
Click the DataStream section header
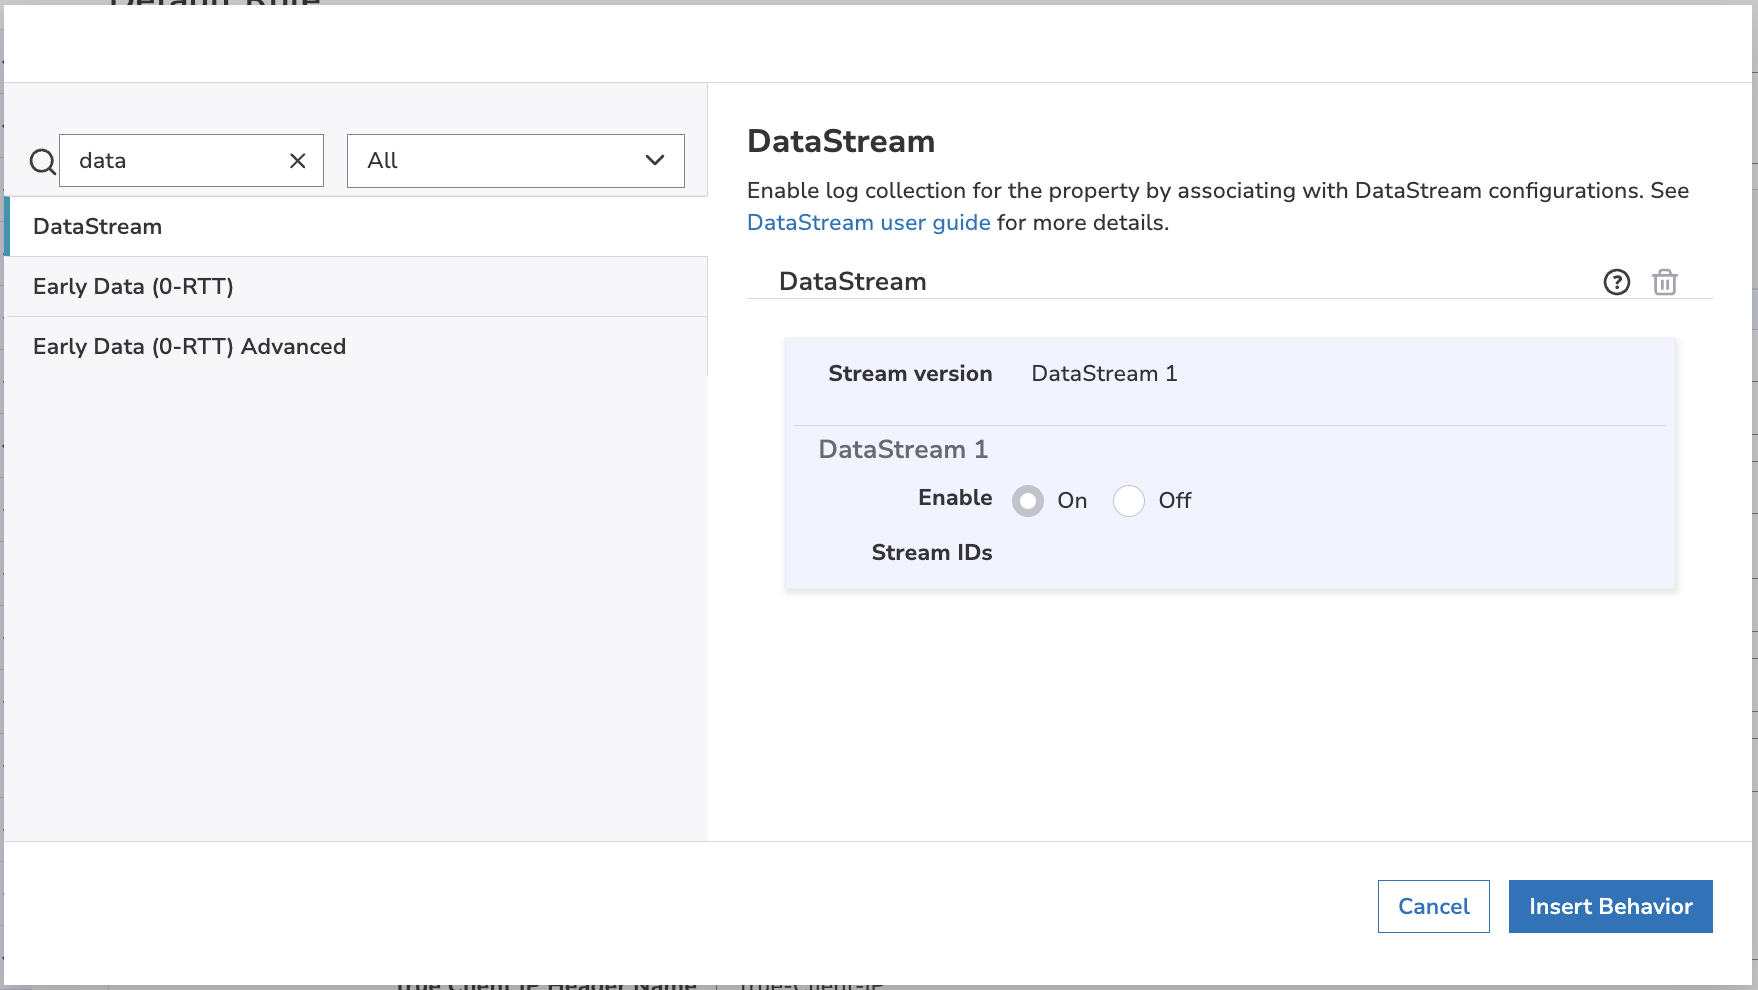[x=852, y=281]
